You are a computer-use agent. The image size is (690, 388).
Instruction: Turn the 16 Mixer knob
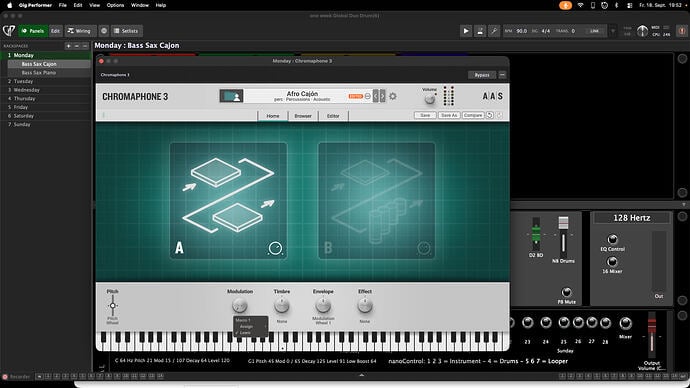[612, 262]
